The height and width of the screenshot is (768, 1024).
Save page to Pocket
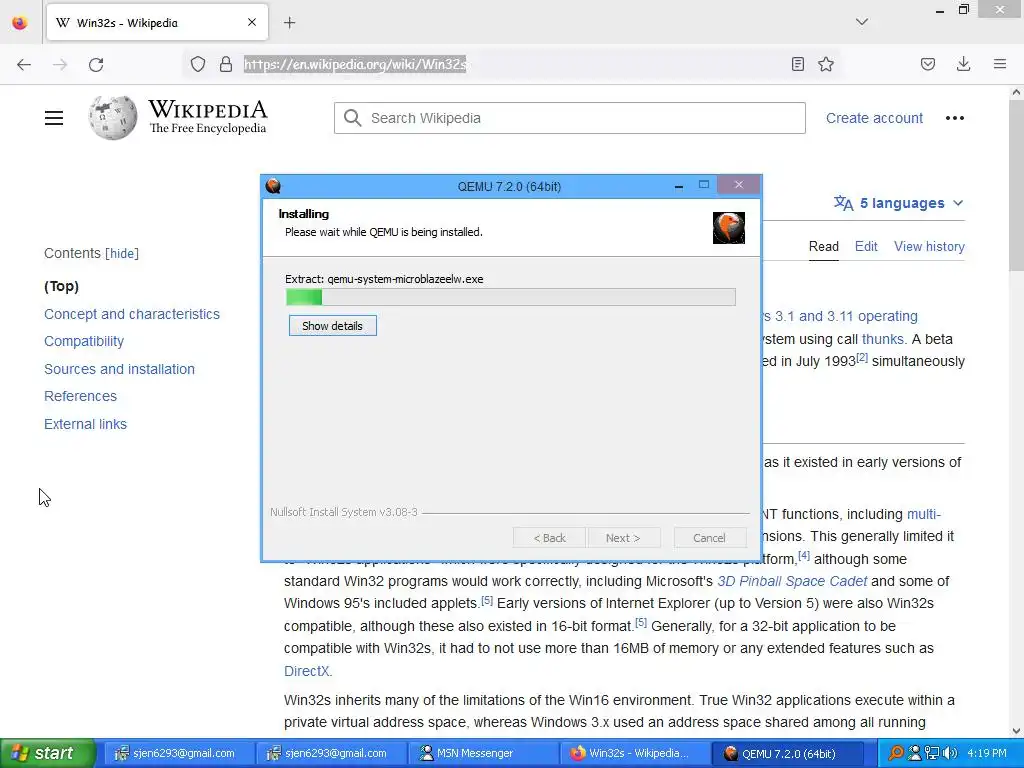point(927,64)
